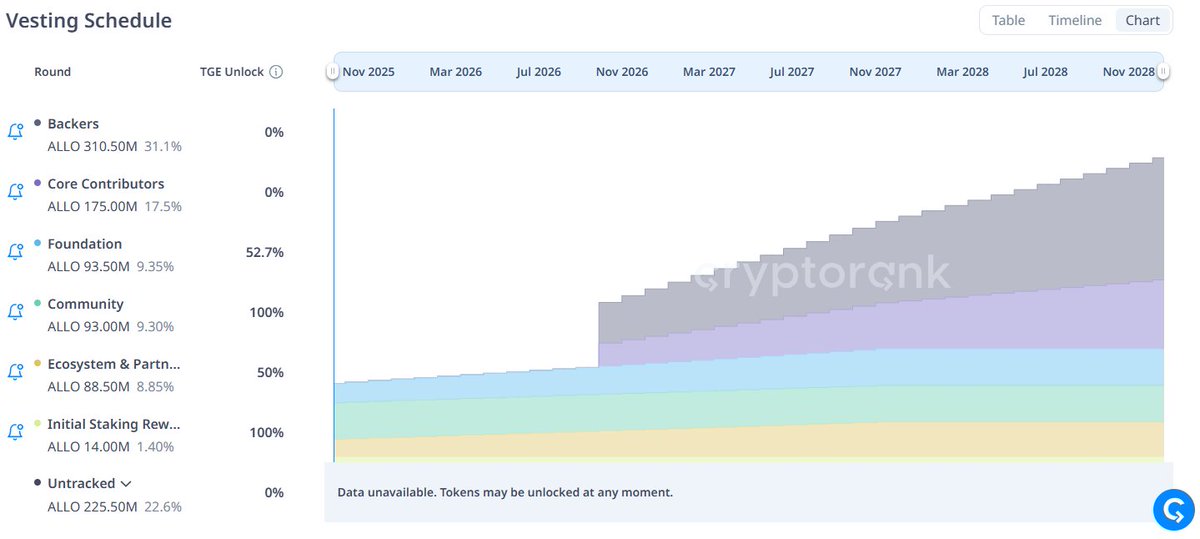The width and height of the screenshot is (1200, 539).
Task: Click the Mar 2026 label on the timeline
Action: (455, 72)
